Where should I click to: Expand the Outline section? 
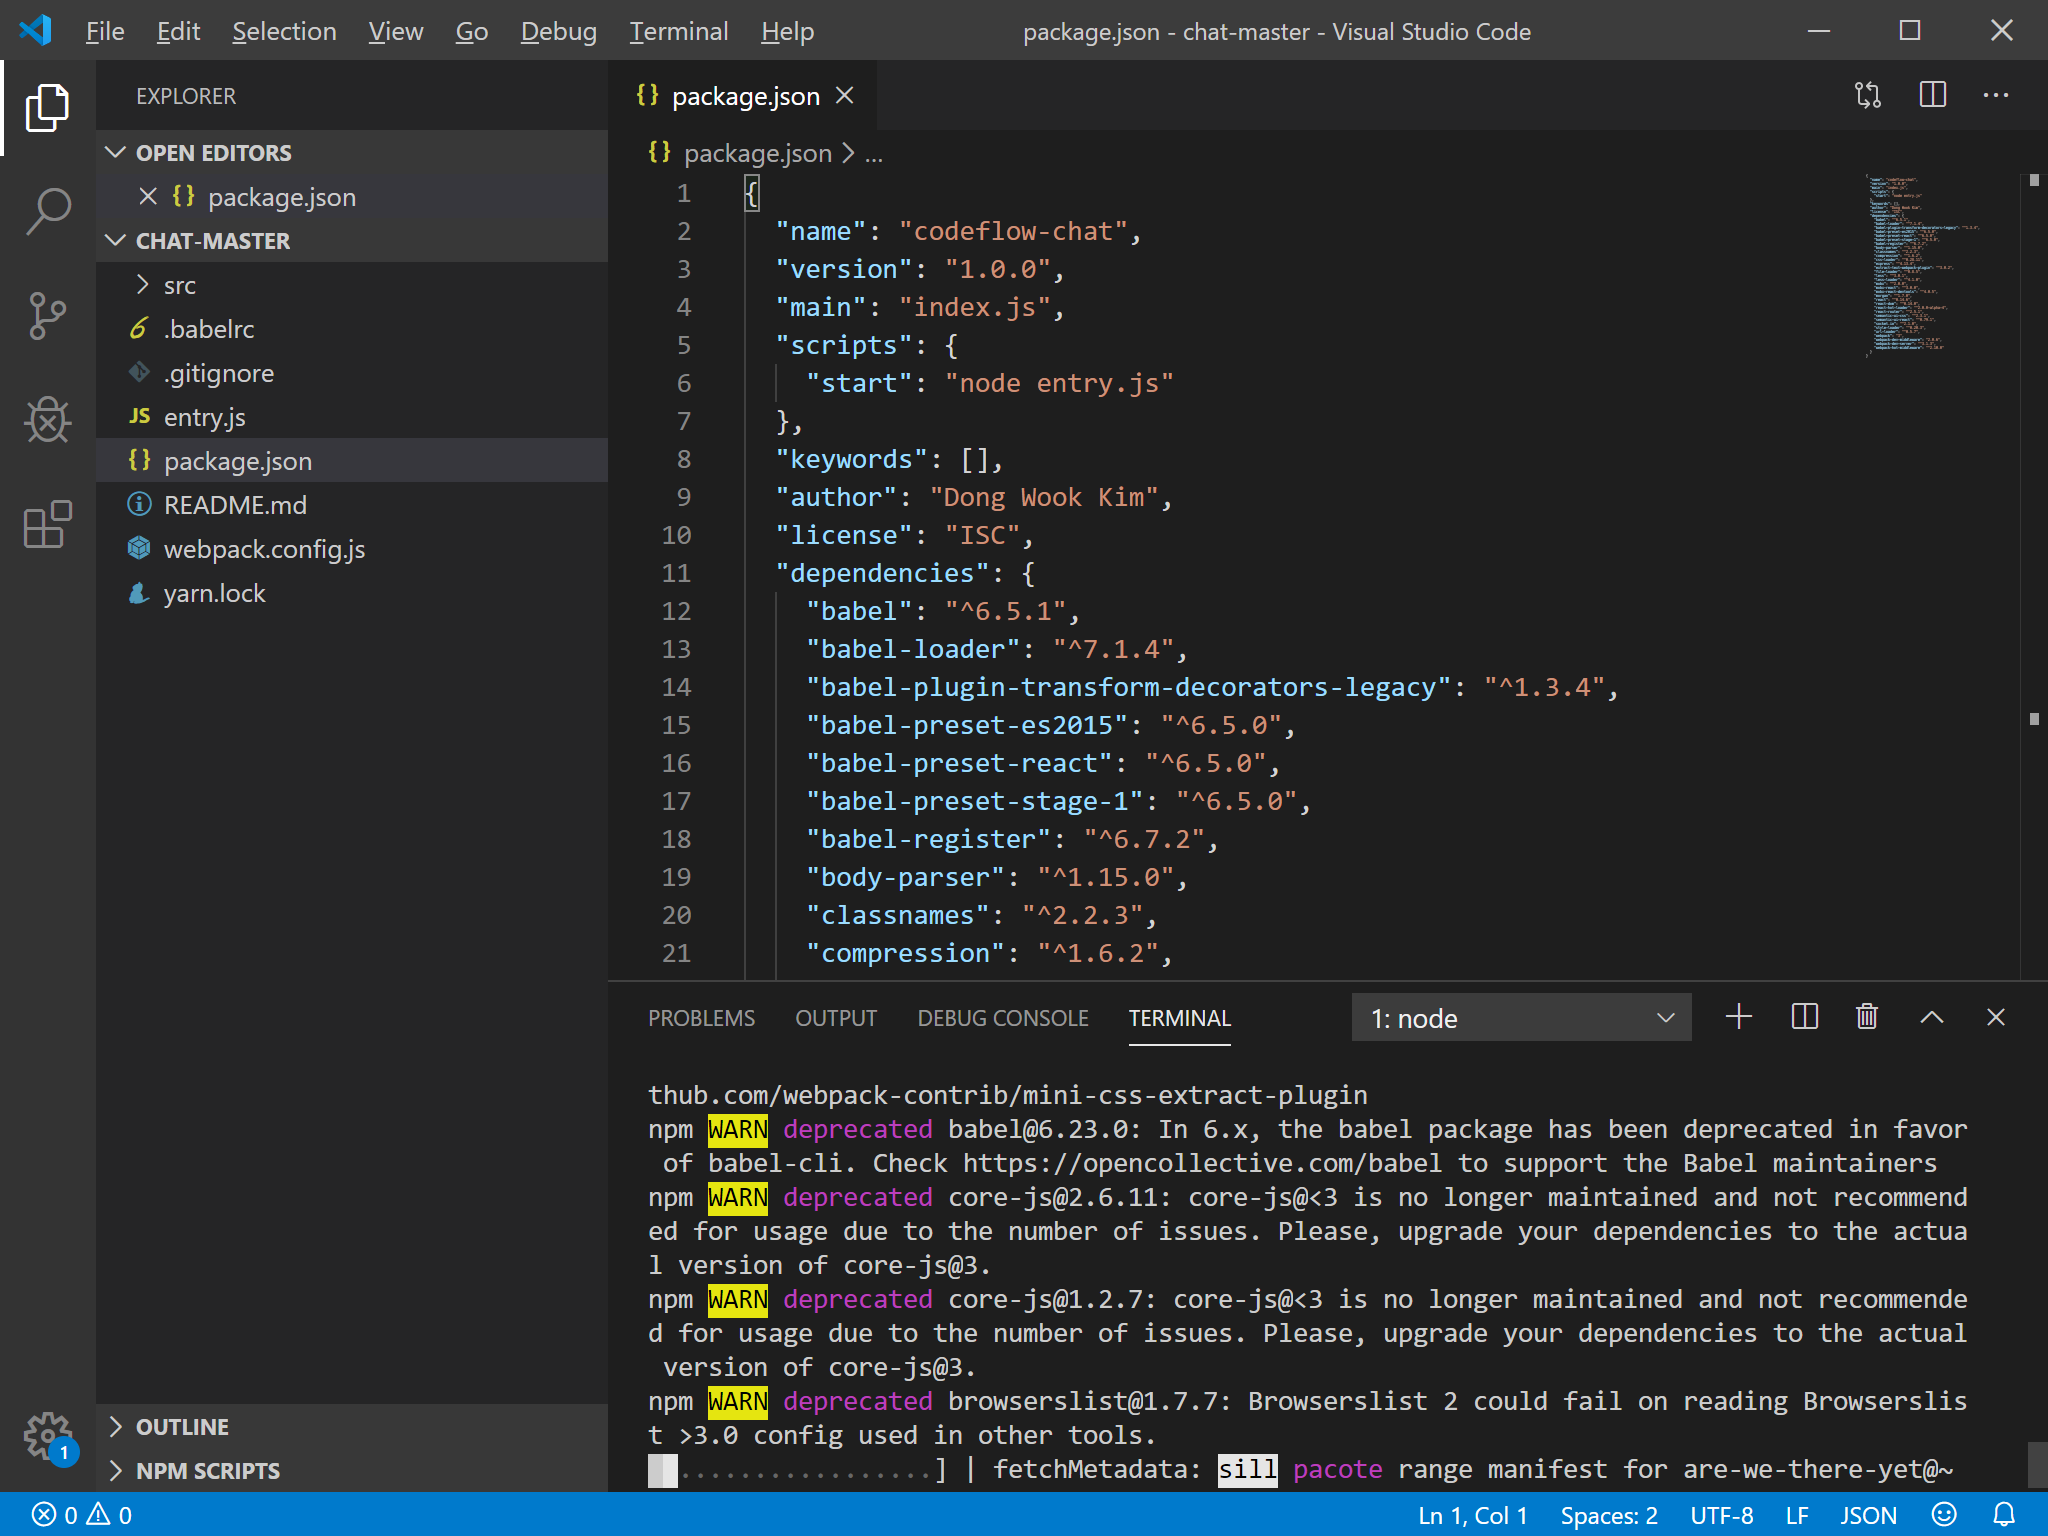coord(352,1426)
